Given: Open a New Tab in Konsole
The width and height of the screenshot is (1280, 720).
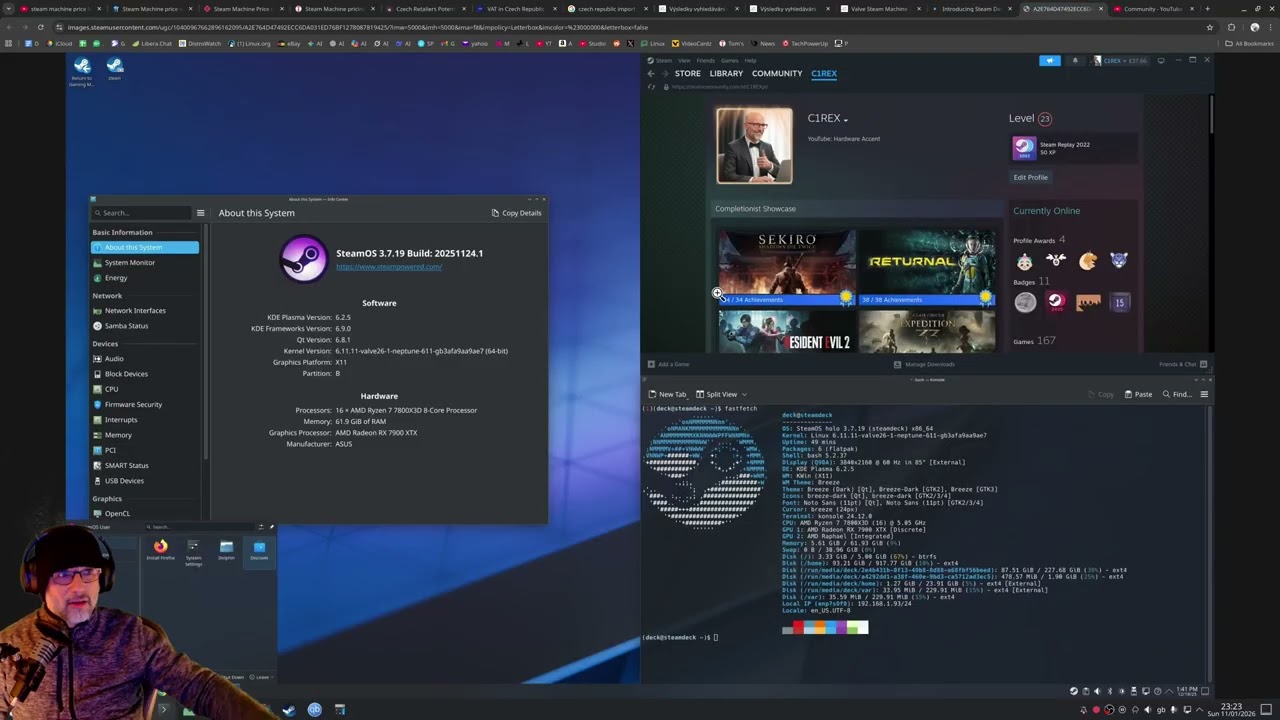Looking at the screenshot, I should tap(667, 394).
